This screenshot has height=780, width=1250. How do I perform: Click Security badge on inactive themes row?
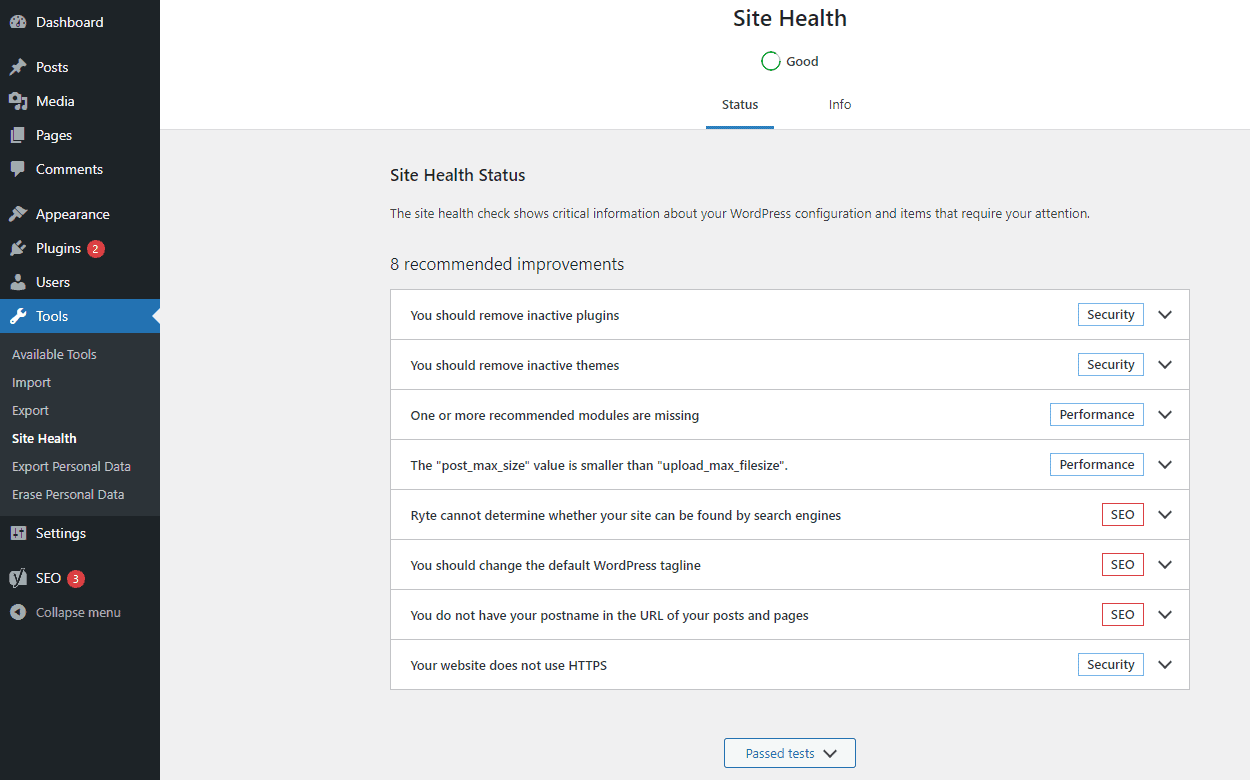[x=1110, y=364]
